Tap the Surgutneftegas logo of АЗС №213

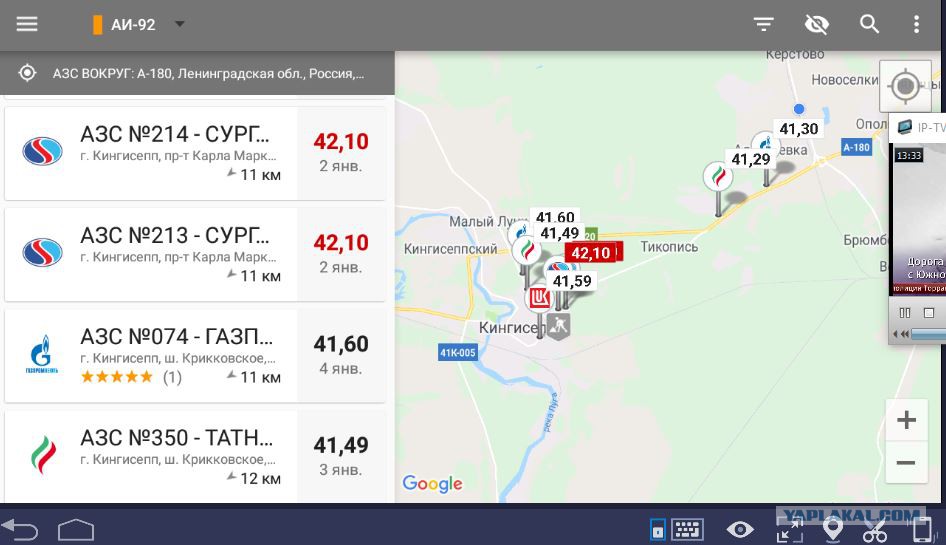(x=42, y=252)
